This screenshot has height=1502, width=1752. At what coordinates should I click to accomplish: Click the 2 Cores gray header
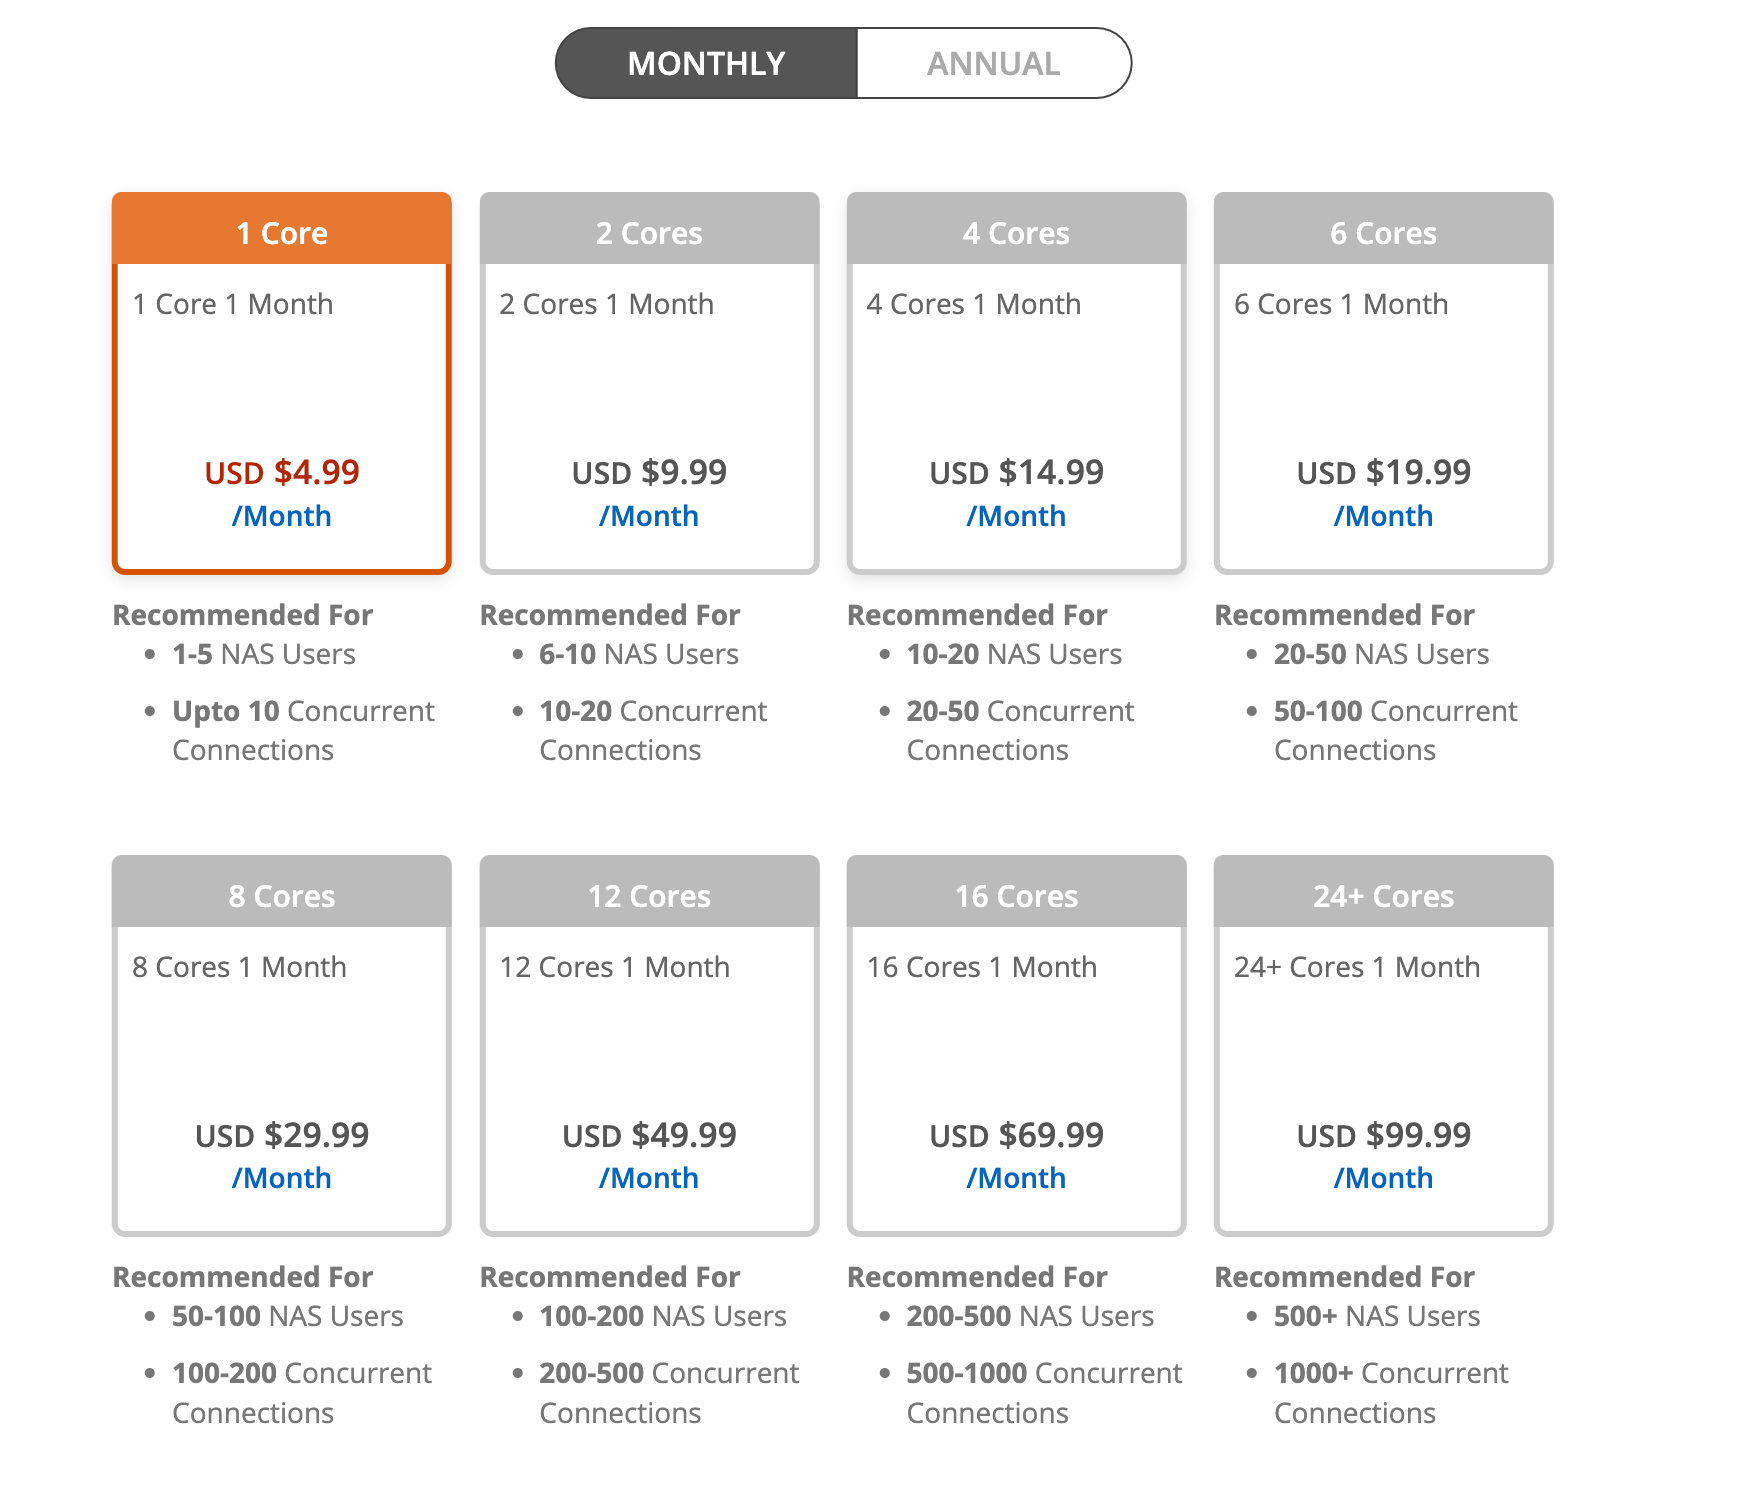[649, 229]
